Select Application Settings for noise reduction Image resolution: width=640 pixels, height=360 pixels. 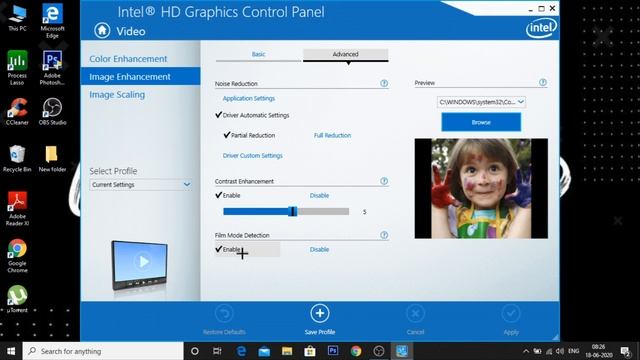[249, 98]
